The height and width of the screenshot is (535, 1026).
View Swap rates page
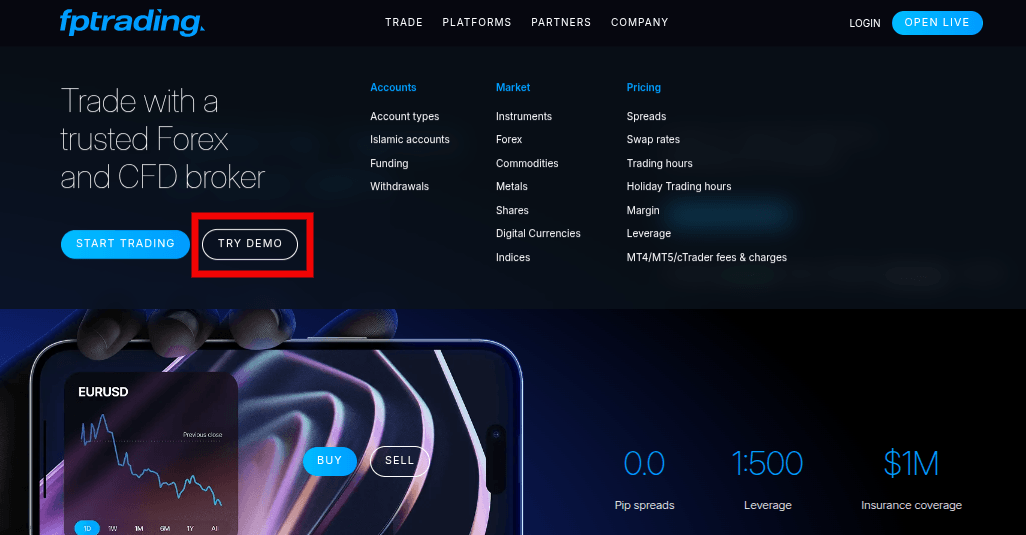(653, 139)
